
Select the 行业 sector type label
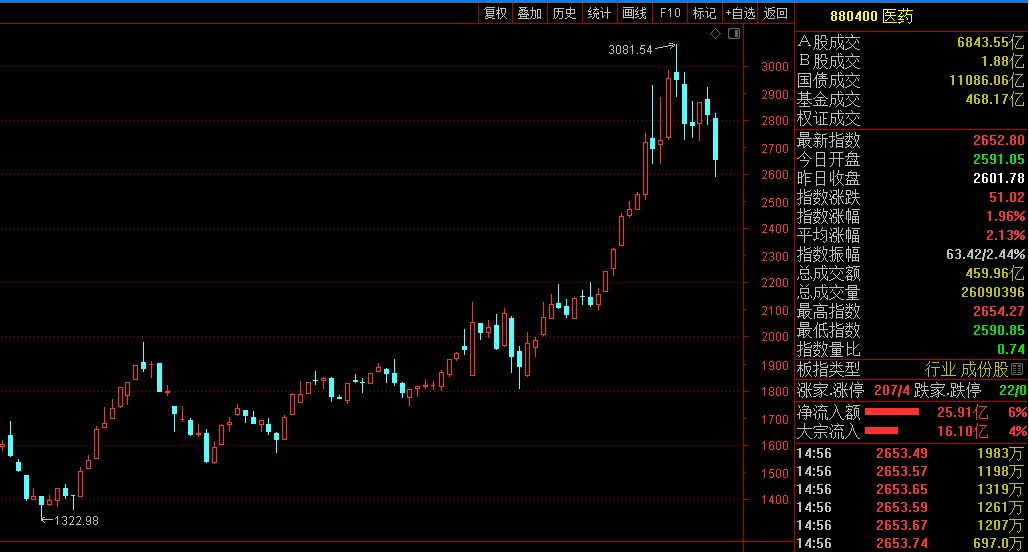[940, 369]
